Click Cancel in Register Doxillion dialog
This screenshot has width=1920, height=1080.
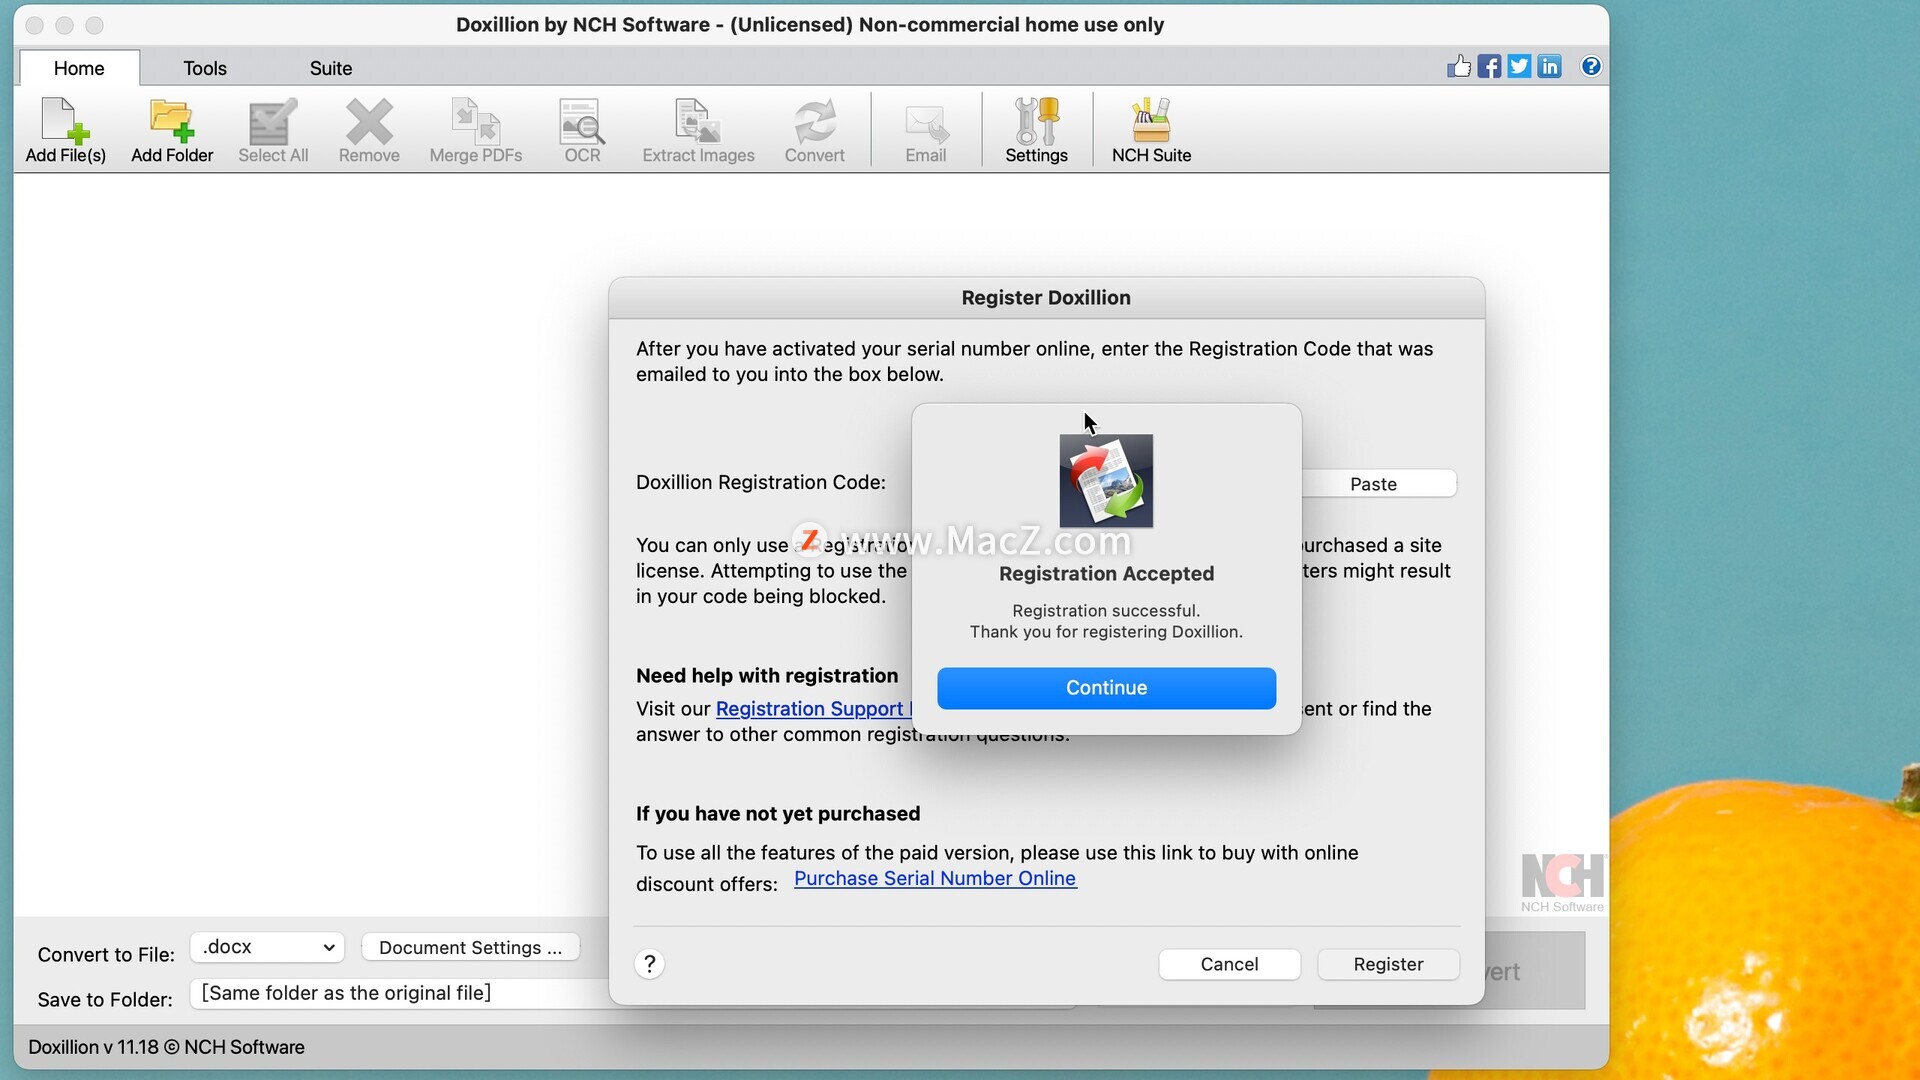tap(1229, 964)
